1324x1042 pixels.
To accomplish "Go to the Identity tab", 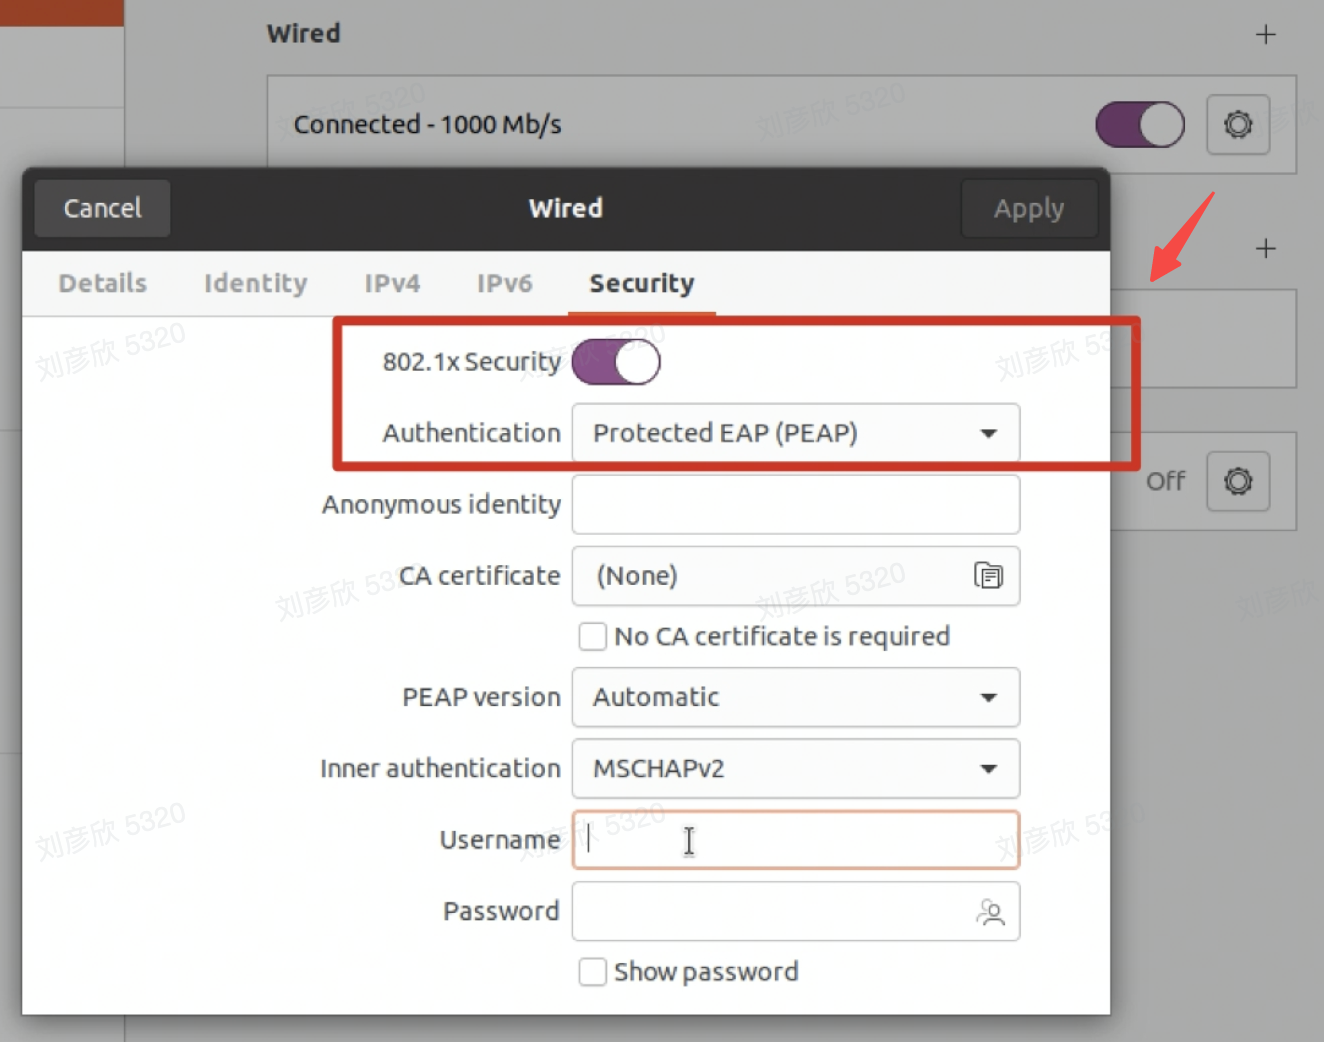I will pyautogui.click(x=255, y=284).
